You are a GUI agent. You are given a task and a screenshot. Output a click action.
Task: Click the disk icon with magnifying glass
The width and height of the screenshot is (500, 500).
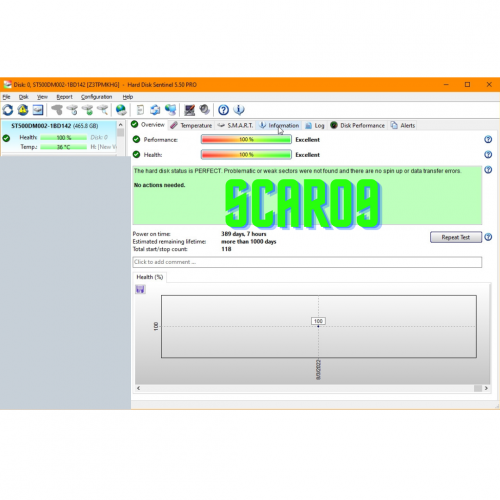pos(103,110)
